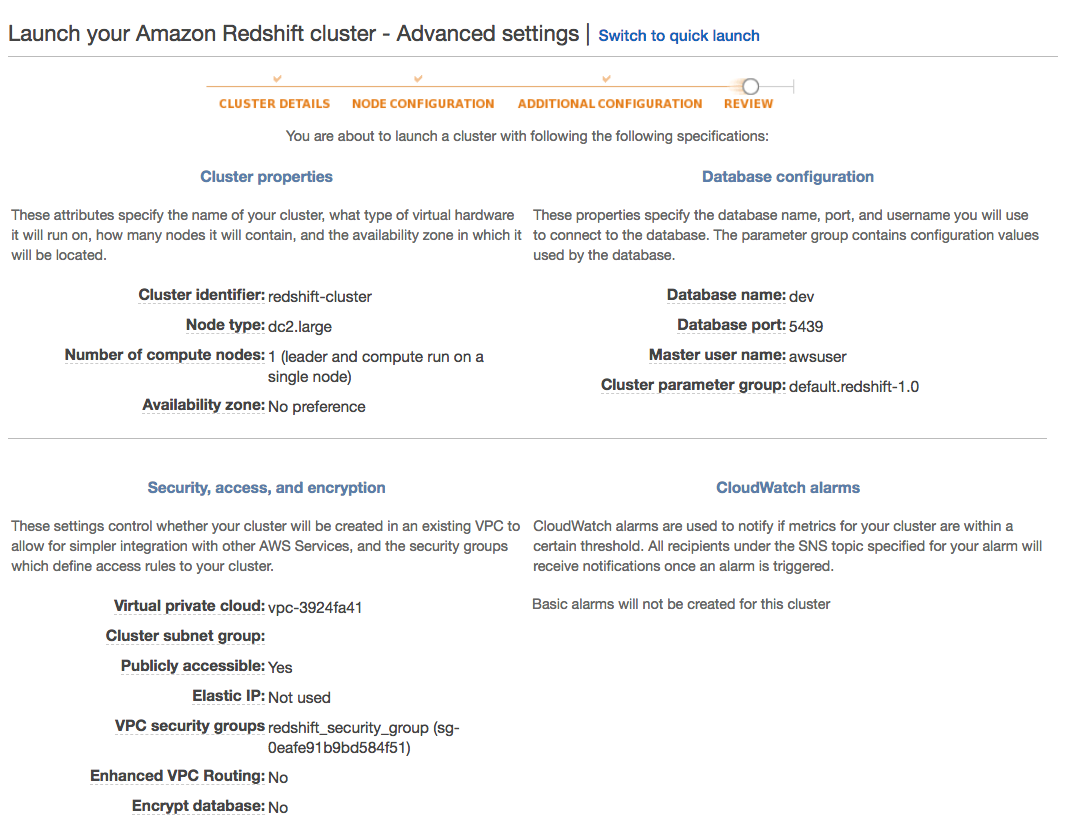The image size is (1078, 827).
Task: Switch to quick launch mode
Action: tap(678, 36)
